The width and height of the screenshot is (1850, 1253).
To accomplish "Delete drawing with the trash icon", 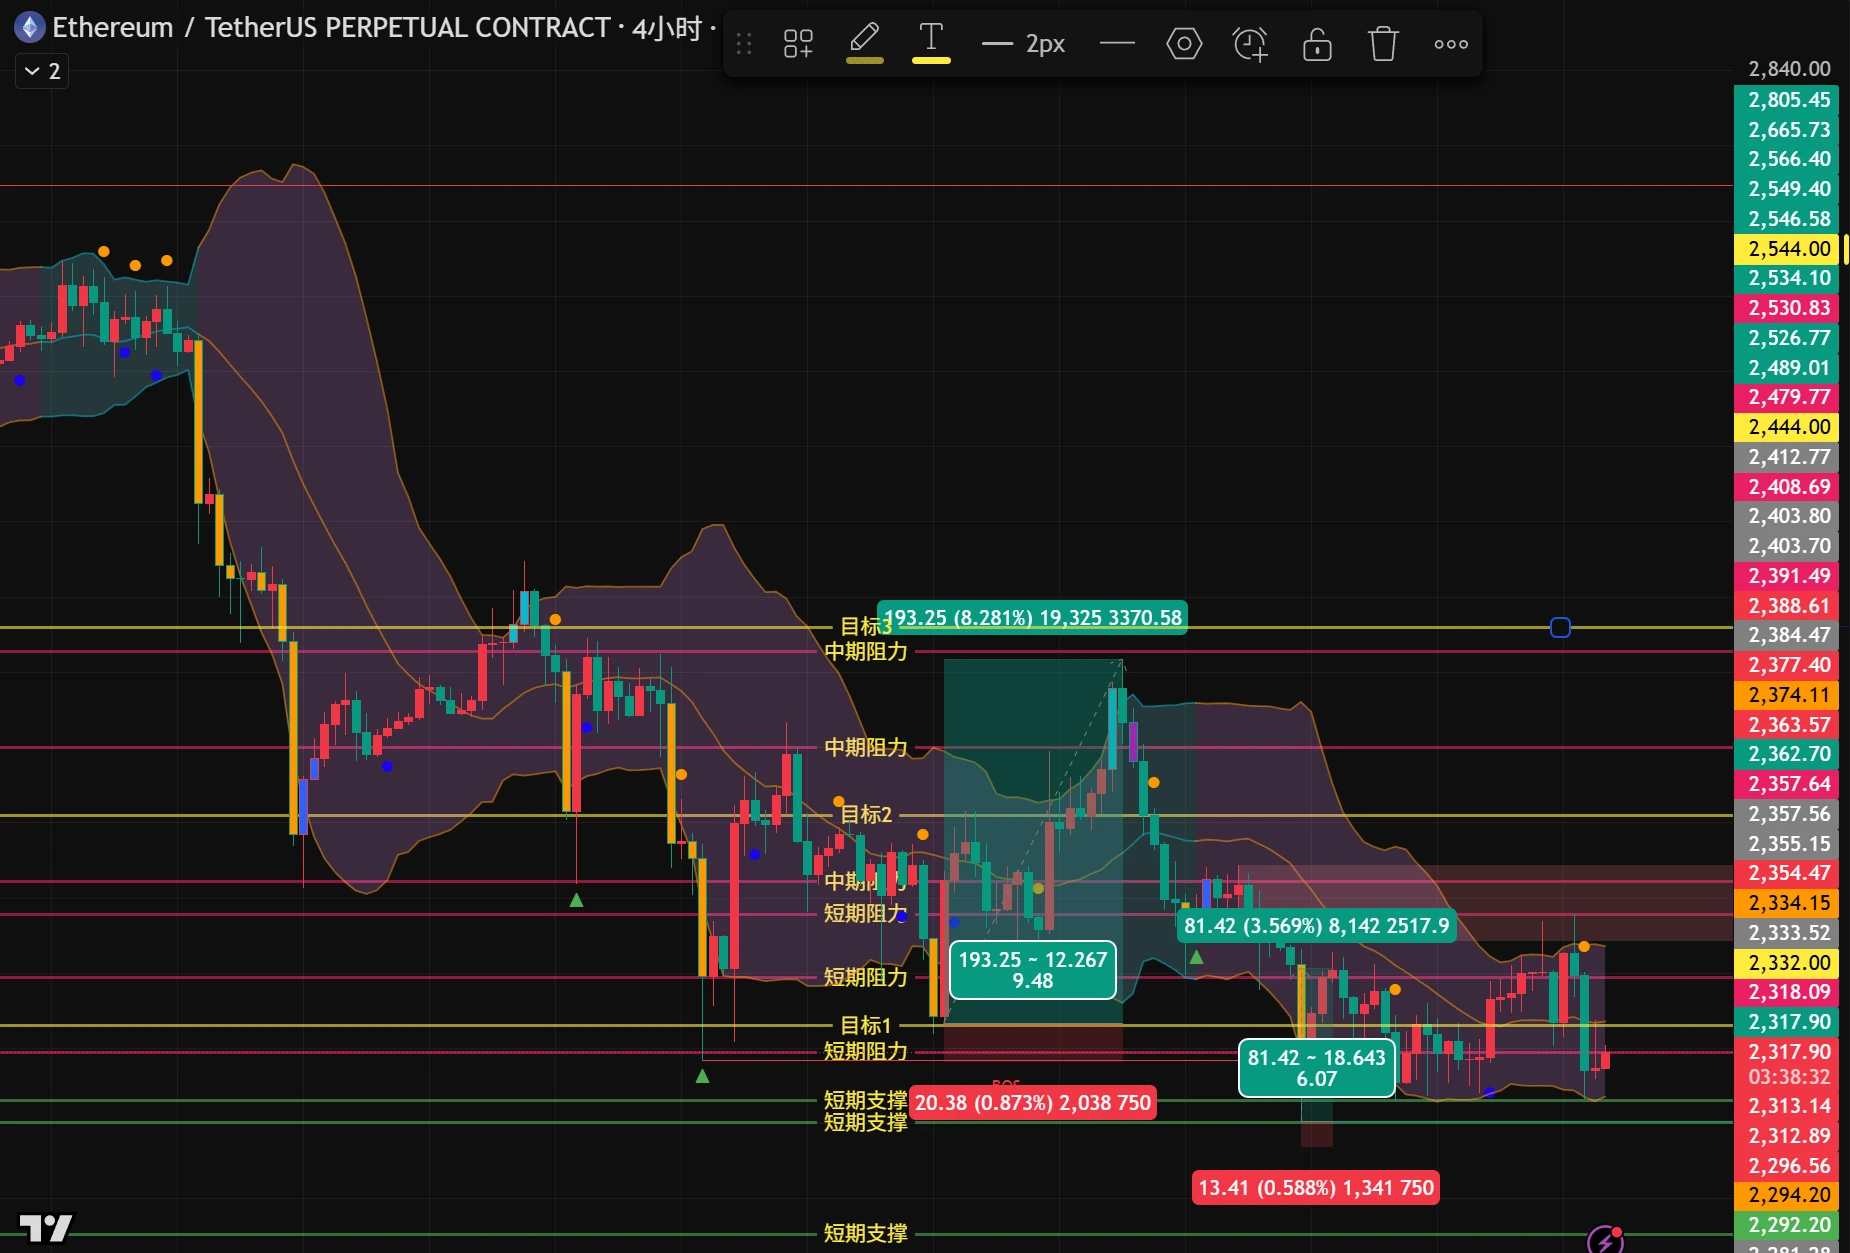I will click(x=1383, y=44).
